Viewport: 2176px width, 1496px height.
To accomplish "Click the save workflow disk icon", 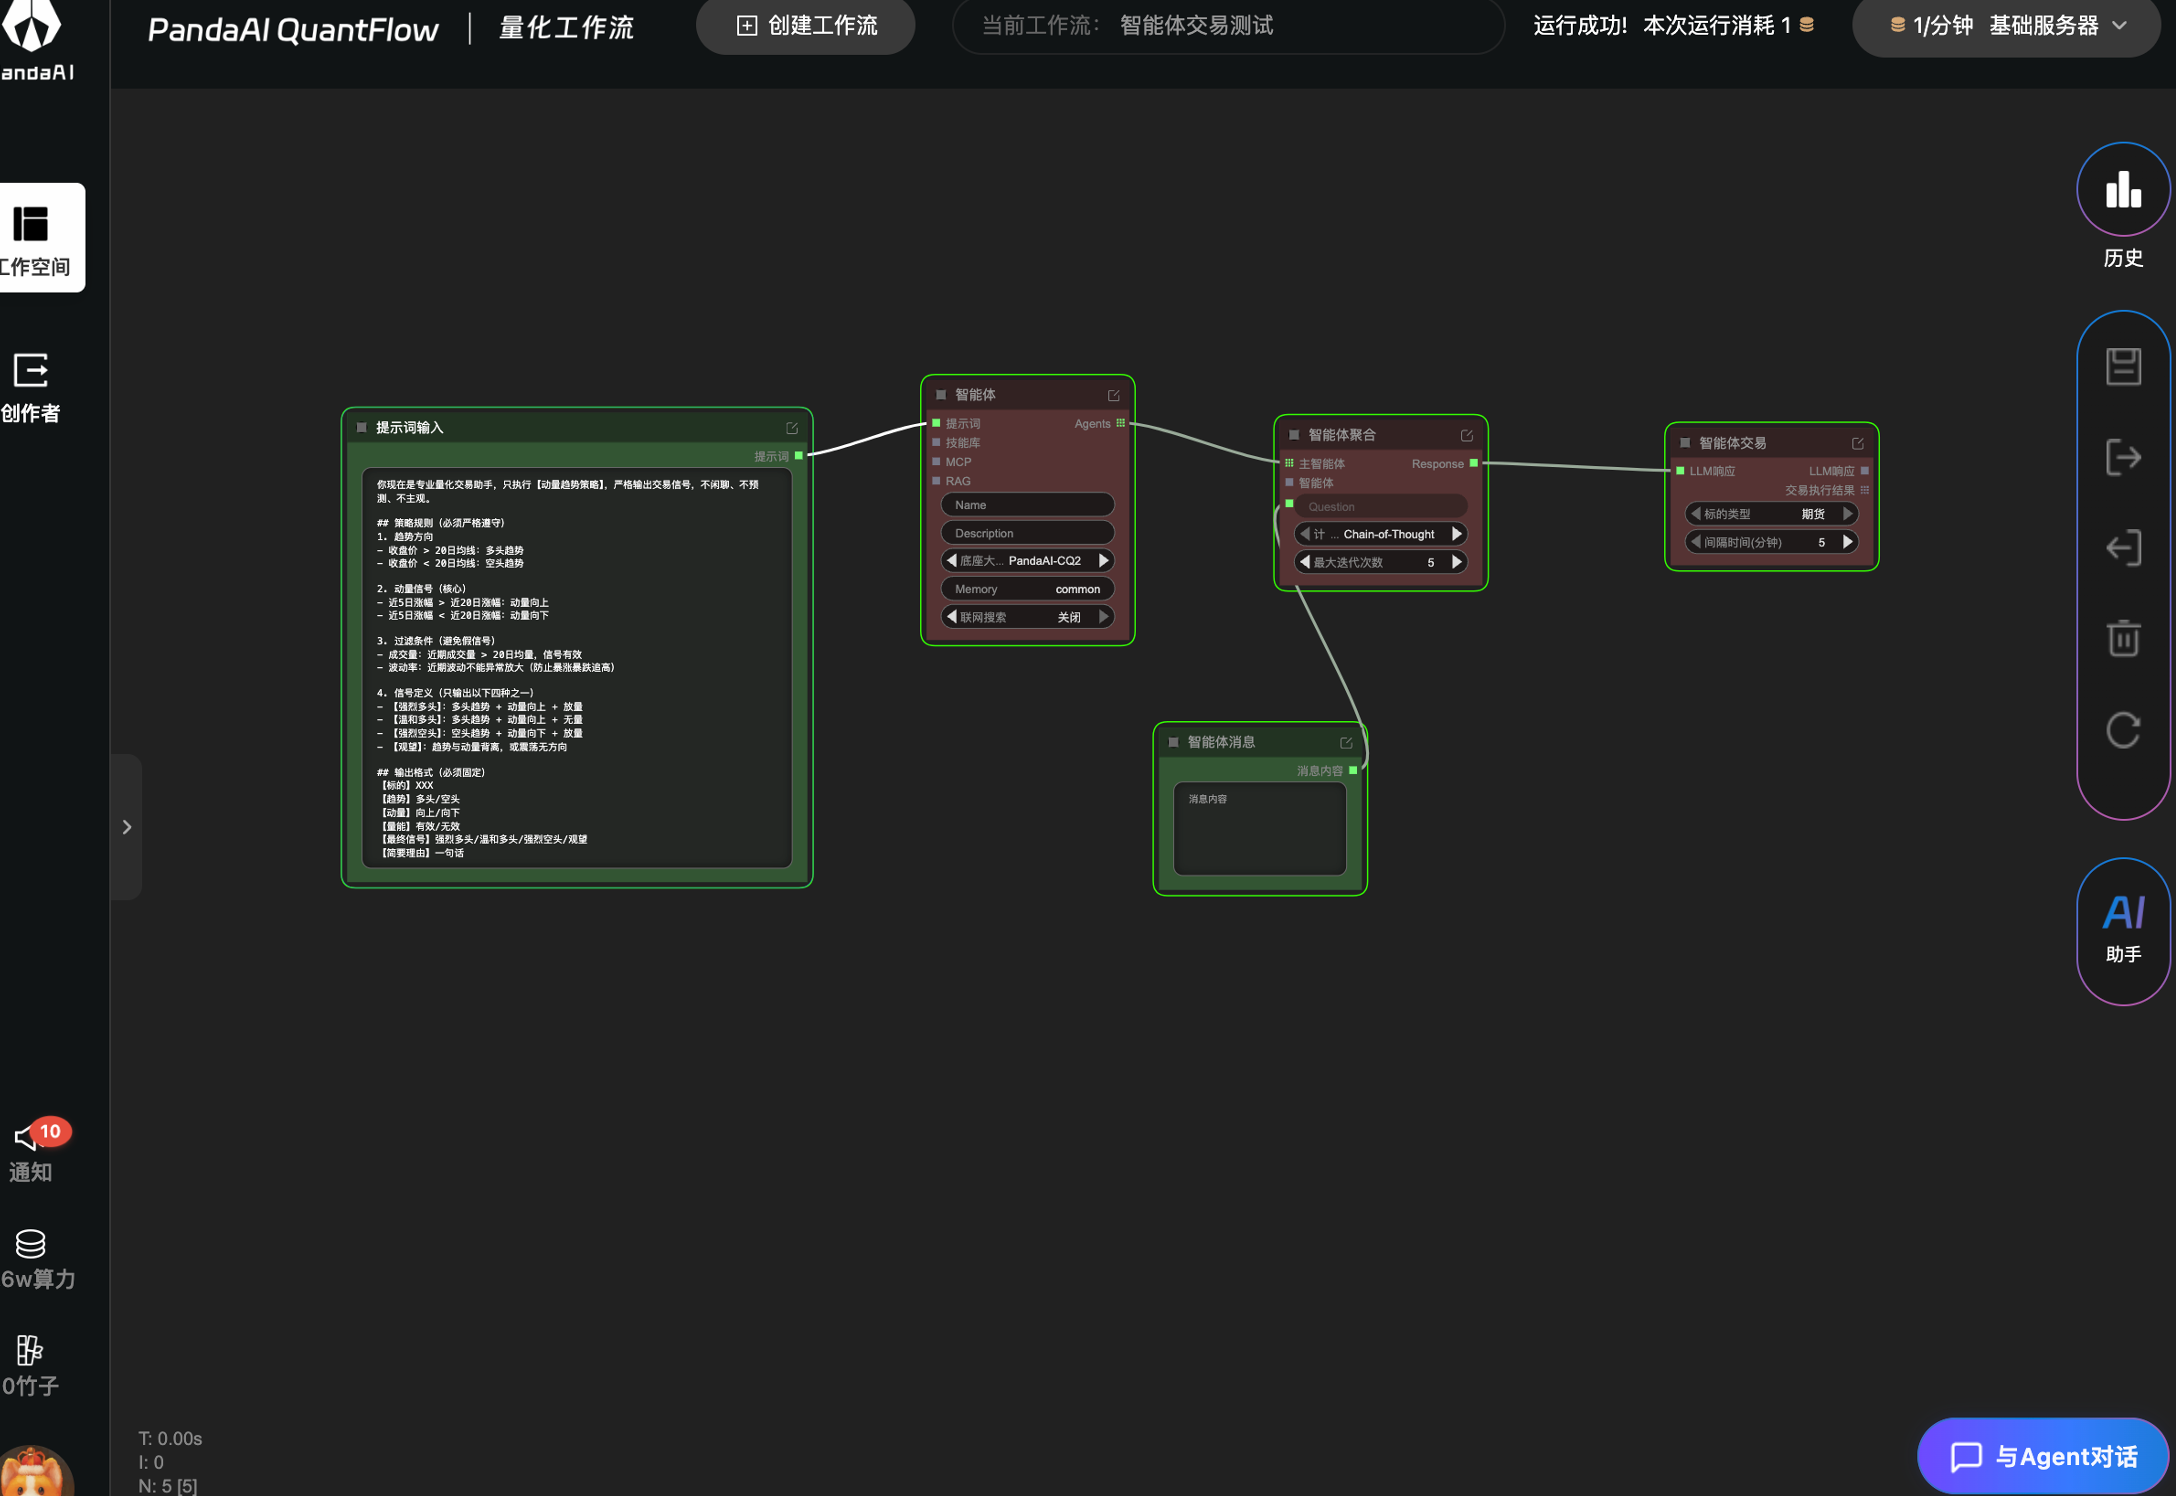I will click(x=2122, y=366).
